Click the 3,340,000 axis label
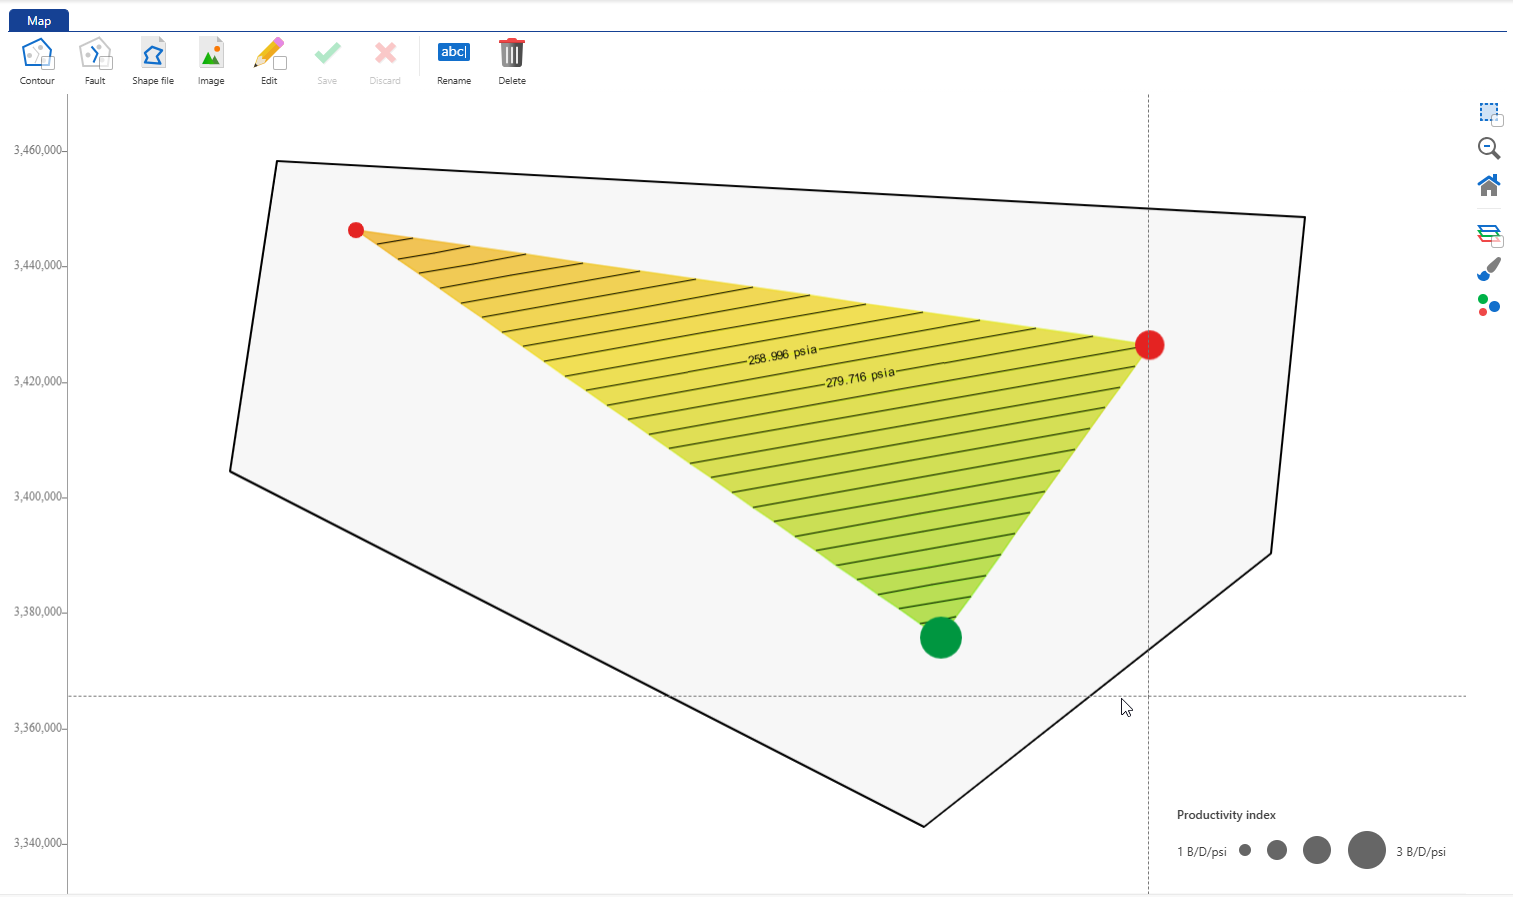This screenshot has height=897, width=1513. tap(38, 842)
